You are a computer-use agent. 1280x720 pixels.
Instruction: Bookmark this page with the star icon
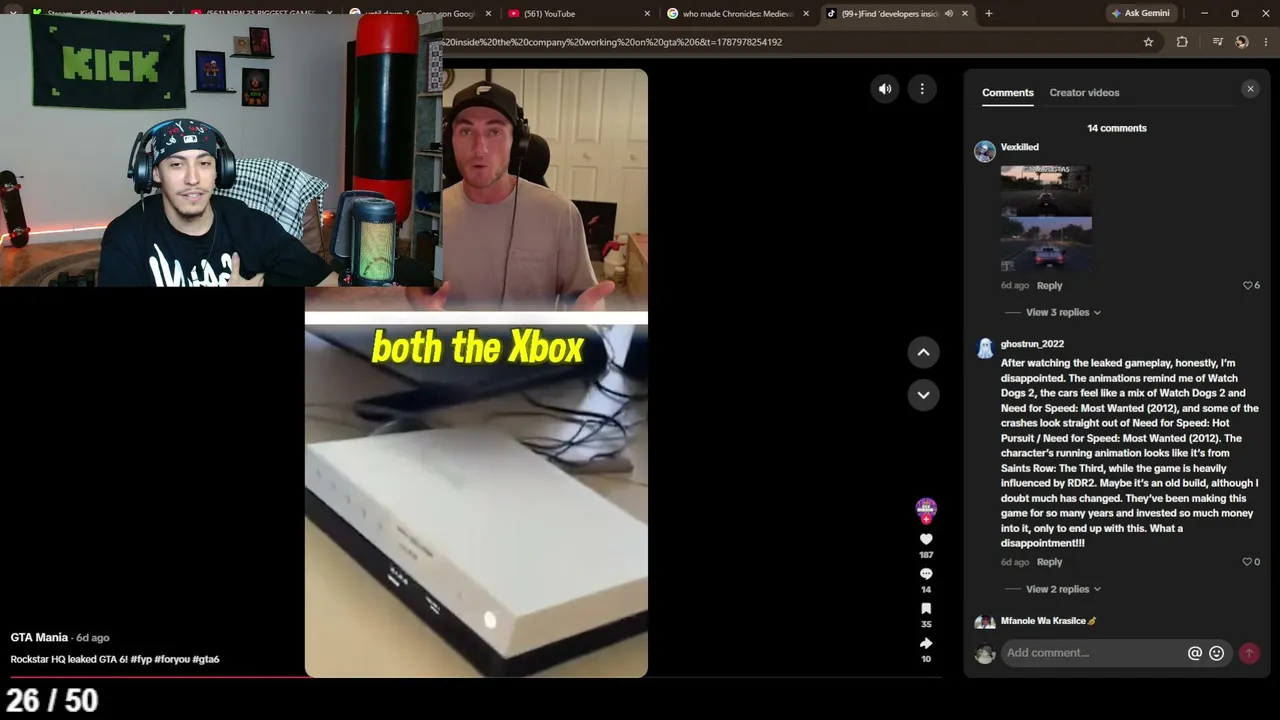coord(1148,42)
